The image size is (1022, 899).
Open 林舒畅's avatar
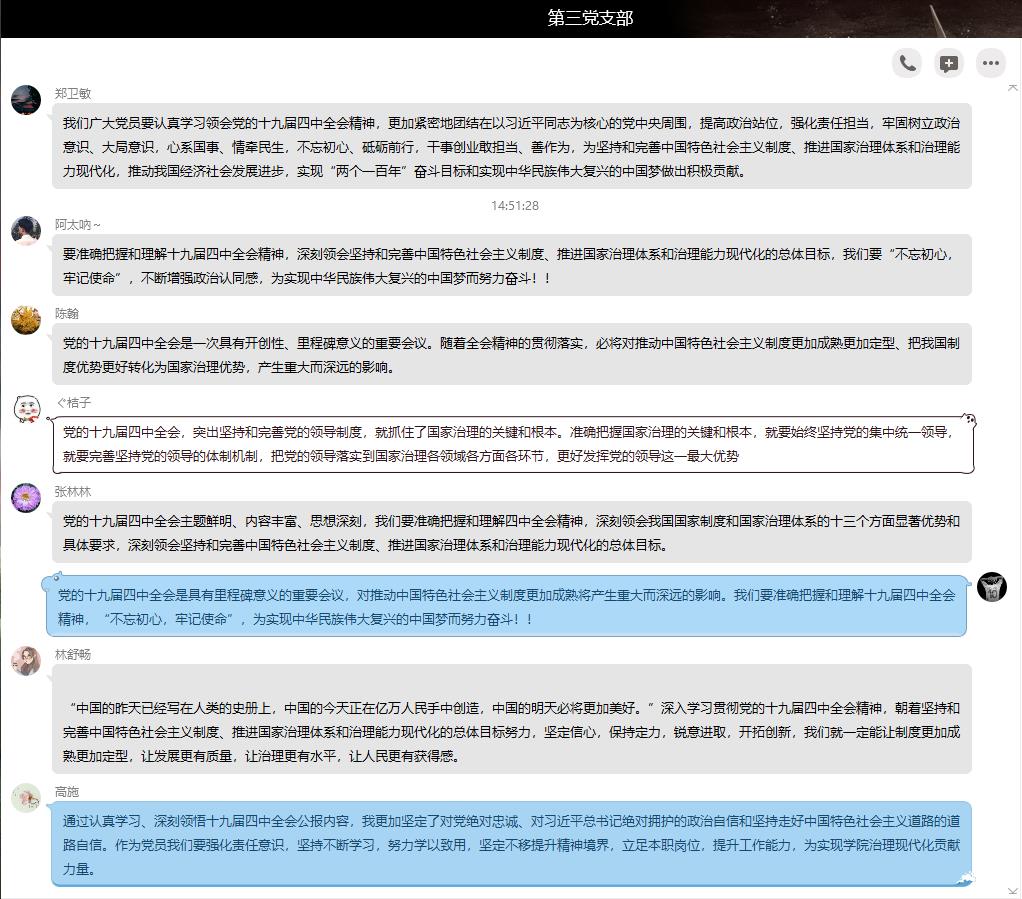click(x=26, y=660)
